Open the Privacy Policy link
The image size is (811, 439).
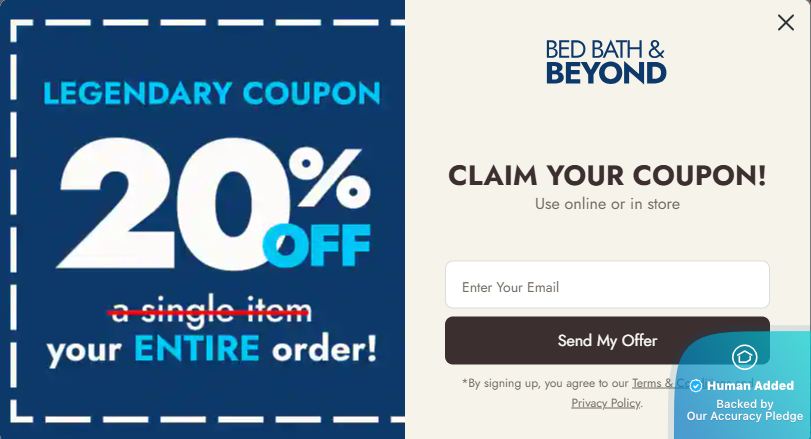[x=606, y=403]
